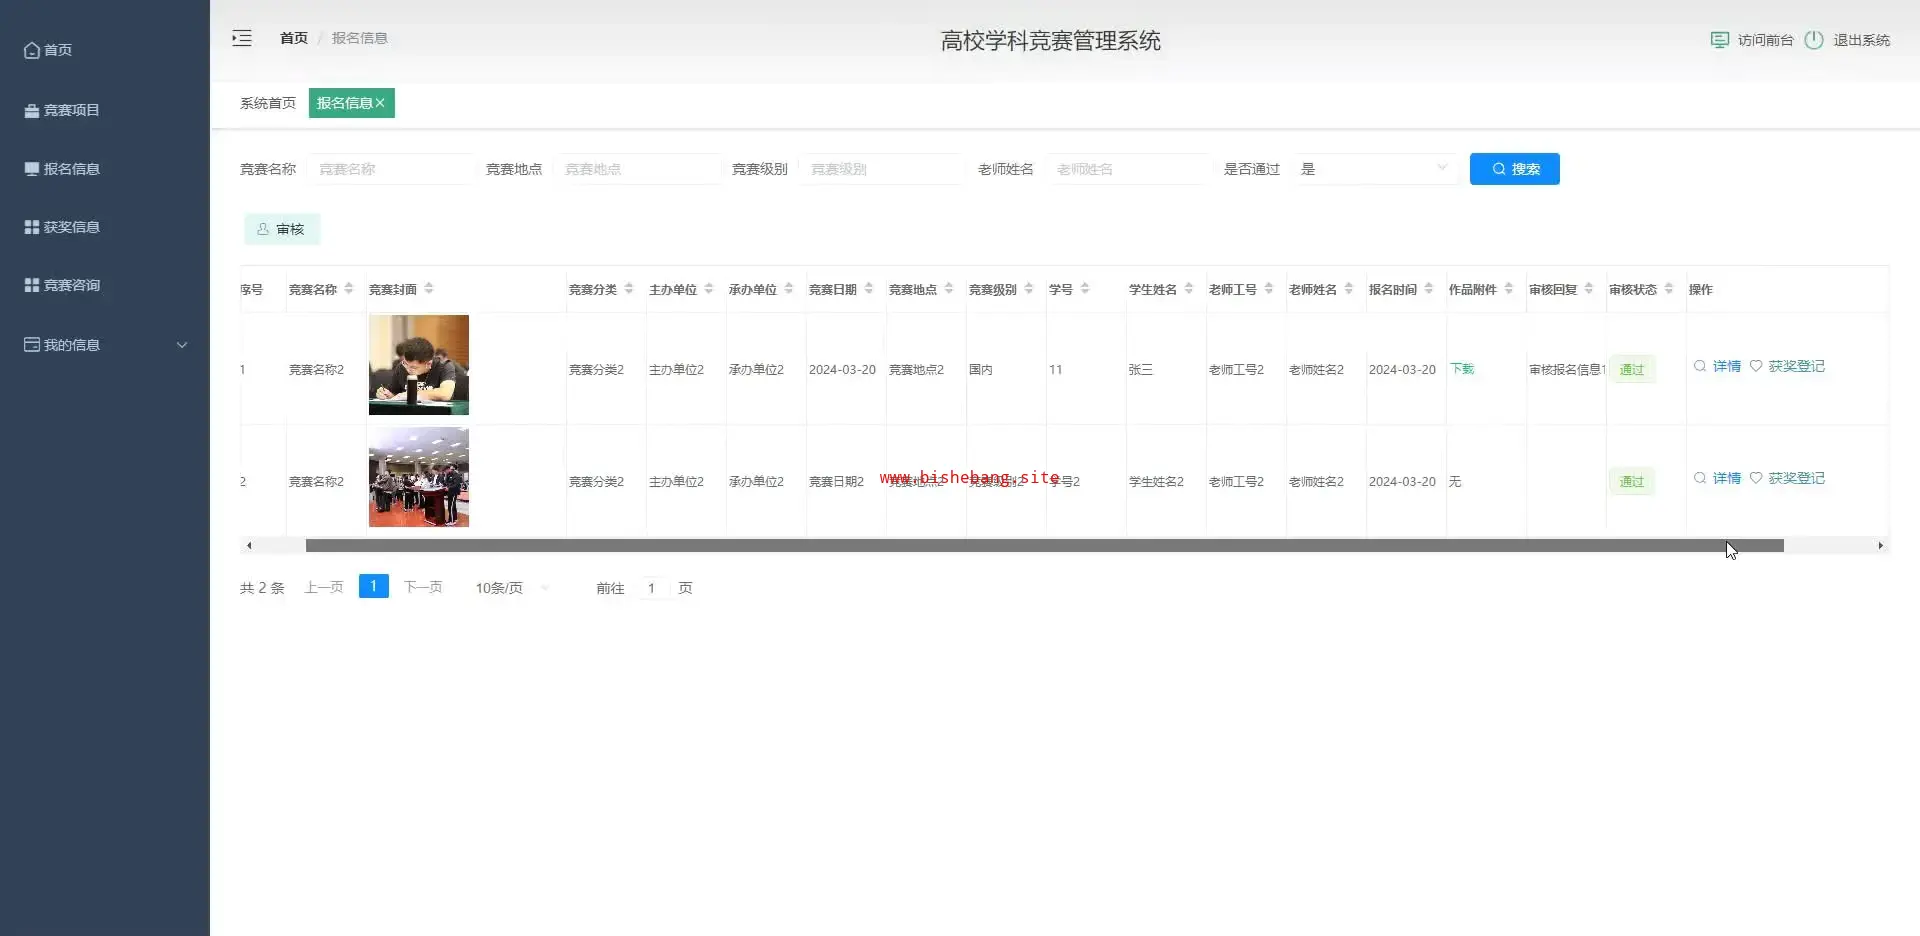The width and height of the screenshot is (1920, 936).
Task: Open 详情 for the first row
Action: [x=1717, y=366]
